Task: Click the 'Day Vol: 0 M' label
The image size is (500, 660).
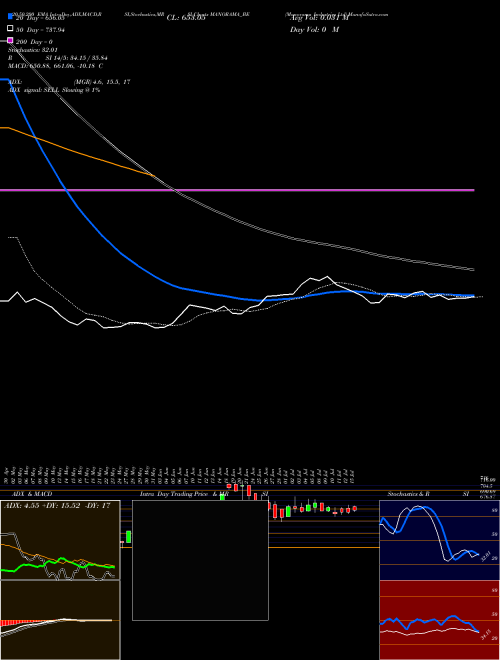Action: 314,29
